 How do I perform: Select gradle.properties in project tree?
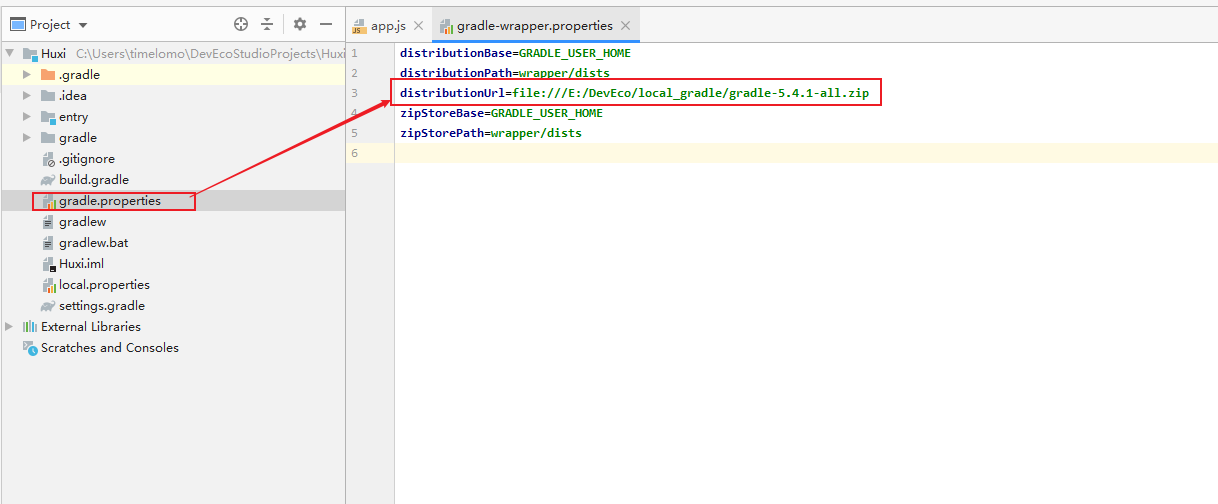click(109, 201)
